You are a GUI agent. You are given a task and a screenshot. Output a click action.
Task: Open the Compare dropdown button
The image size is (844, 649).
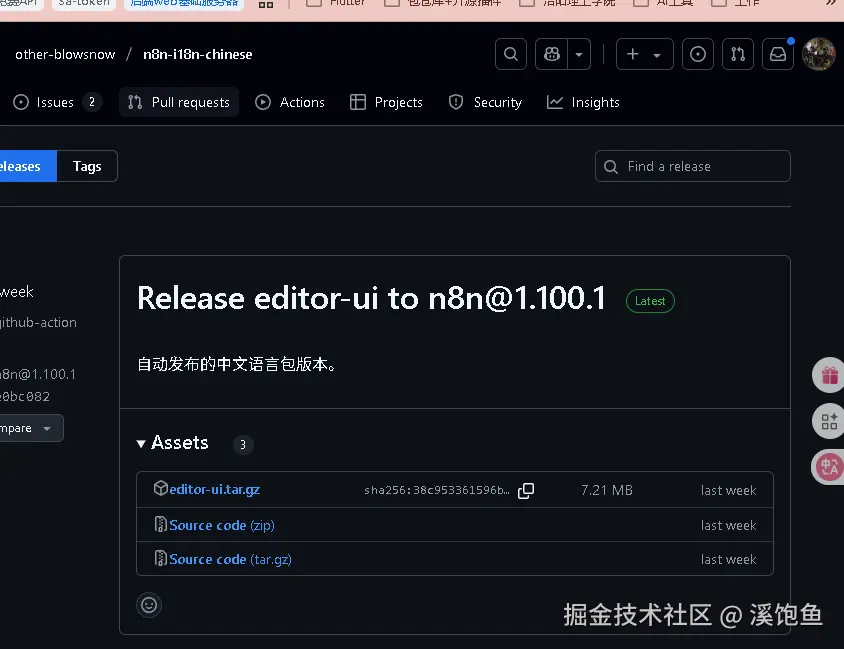click(x=31, y=428)
